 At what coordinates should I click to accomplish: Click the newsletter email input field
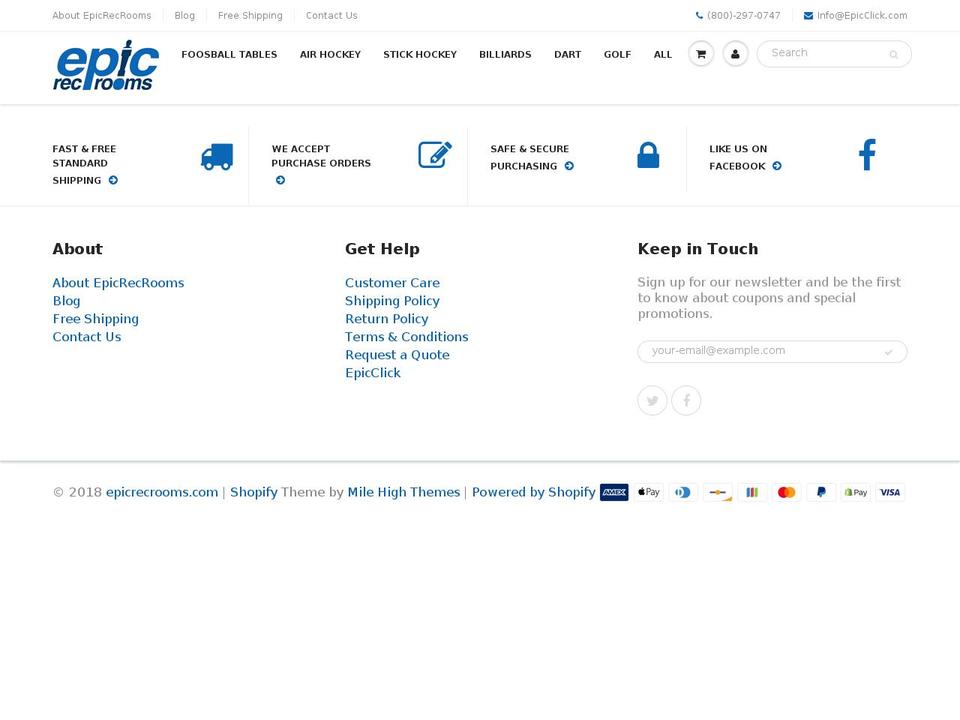(x=772, y=351)
